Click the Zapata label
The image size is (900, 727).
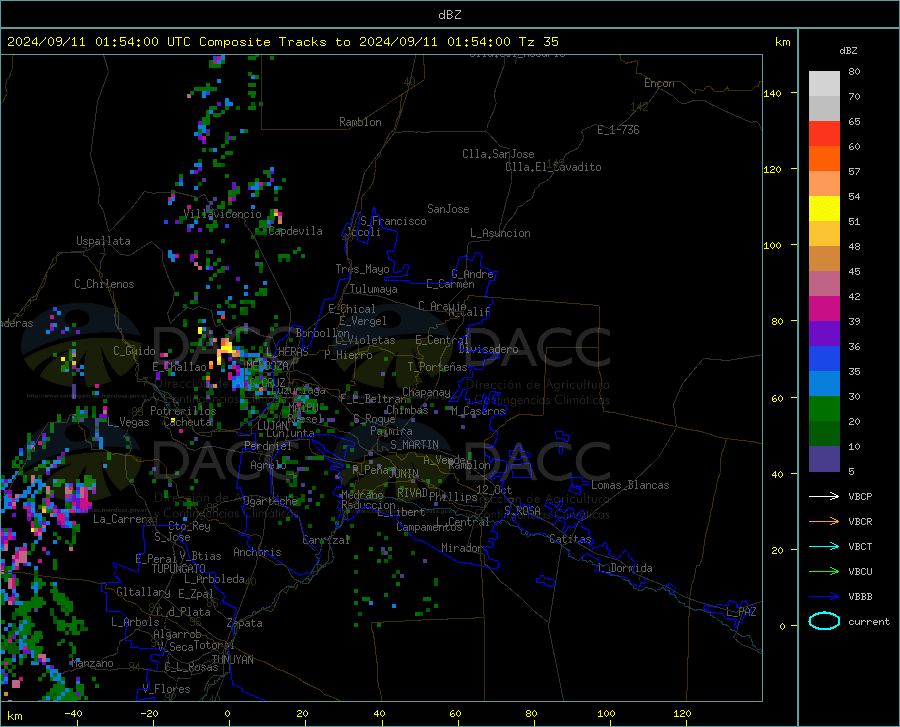click(245, 623)
